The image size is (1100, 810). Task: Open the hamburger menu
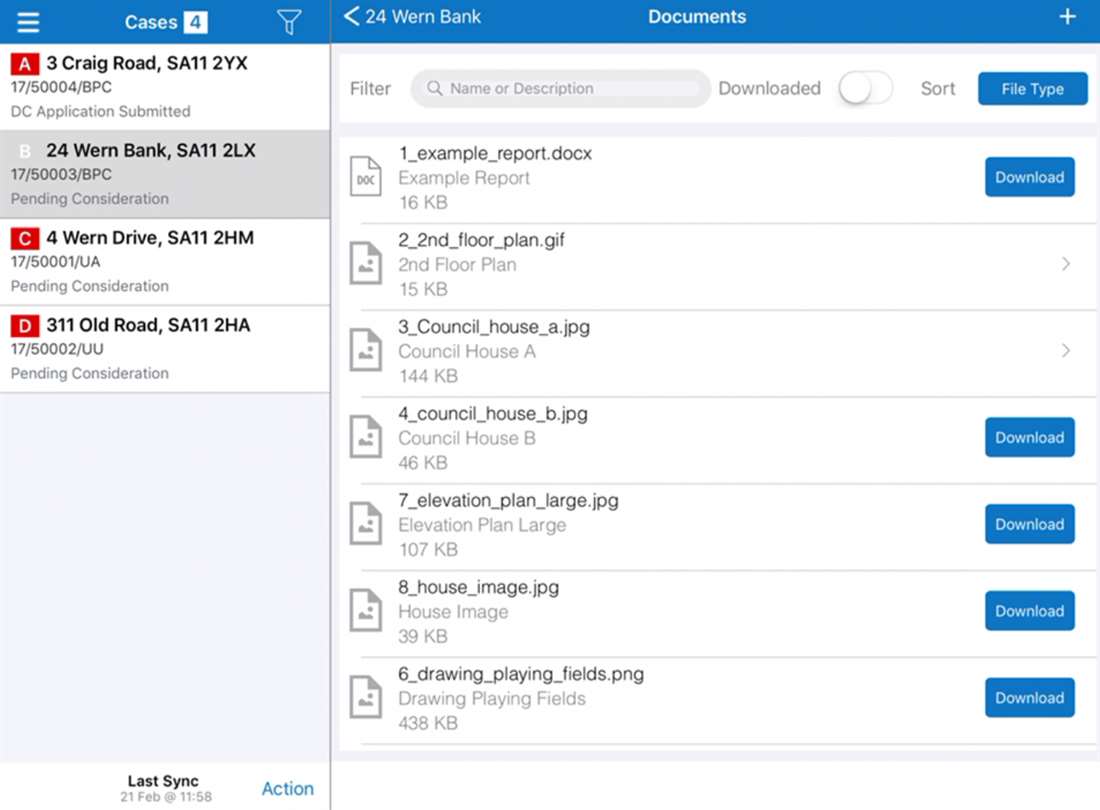click(x=28, y=22)
